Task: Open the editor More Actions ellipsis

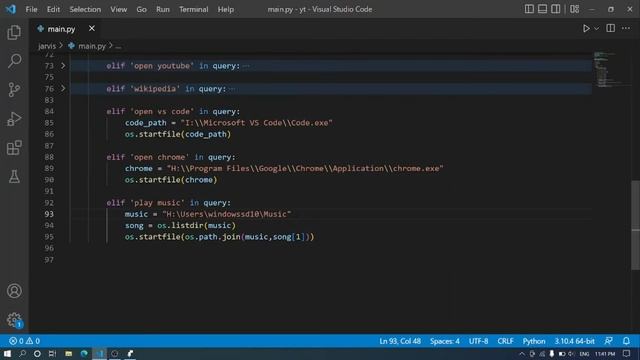Action: point(626,28)
